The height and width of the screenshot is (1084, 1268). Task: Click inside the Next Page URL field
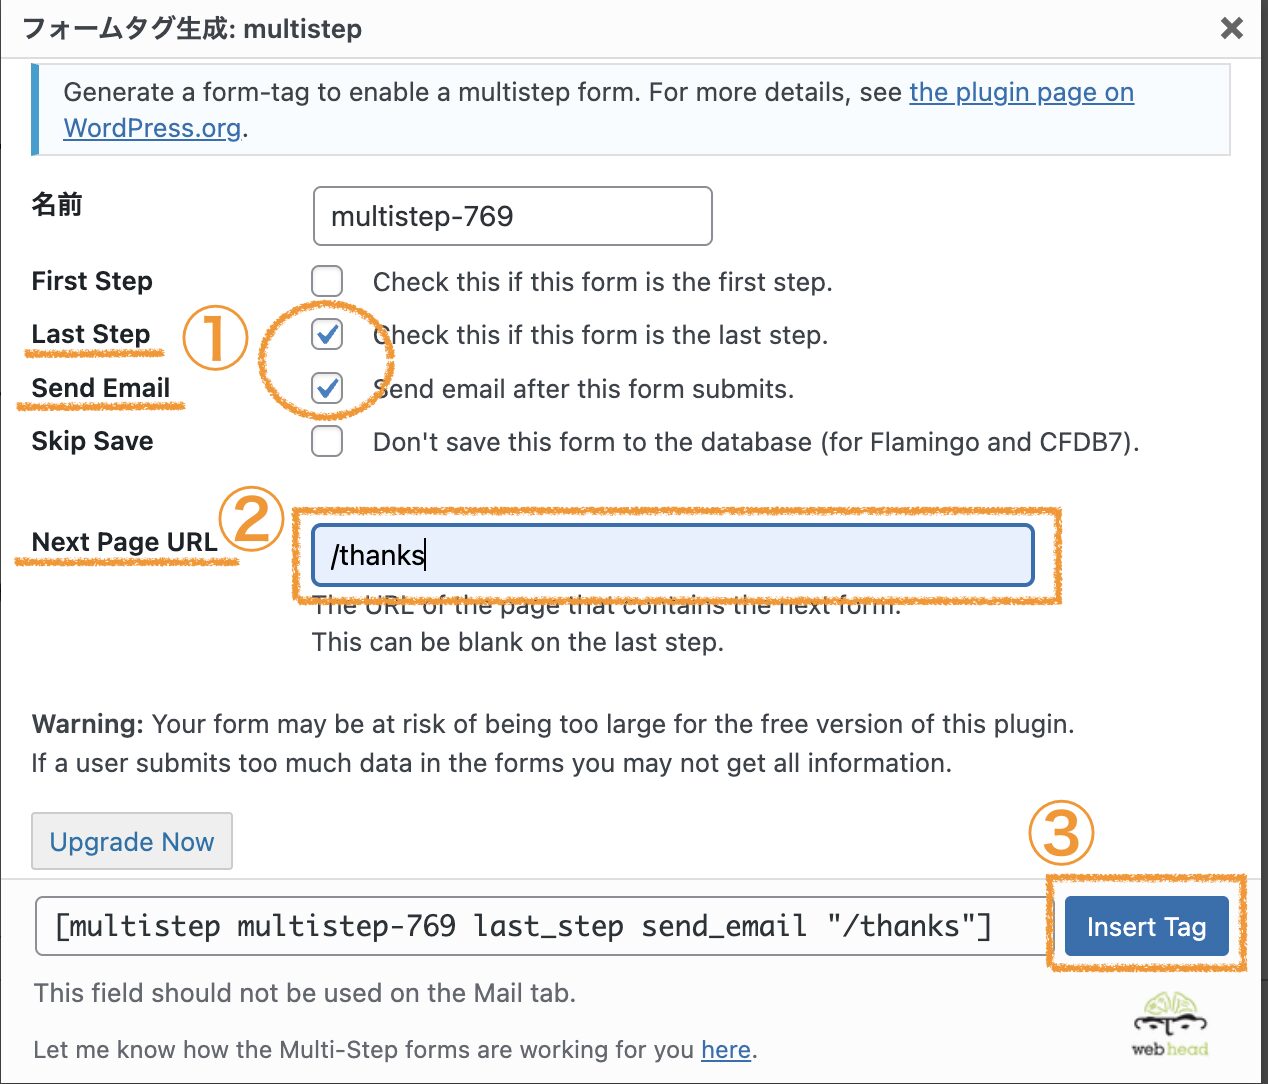[x=671, y=554]
